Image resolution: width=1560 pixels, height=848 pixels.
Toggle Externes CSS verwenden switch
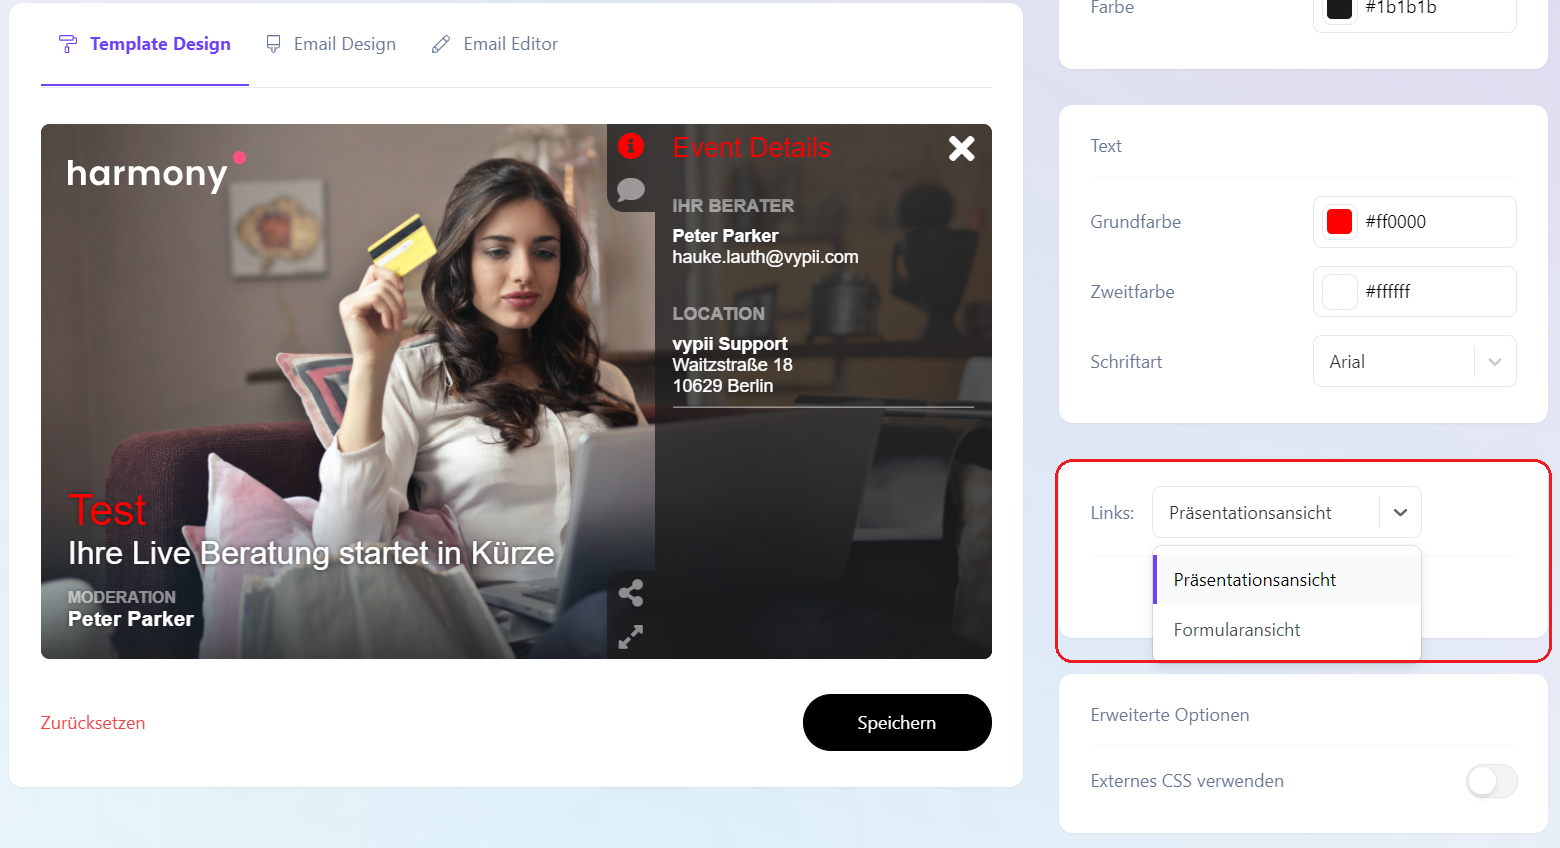[1492, 781]
